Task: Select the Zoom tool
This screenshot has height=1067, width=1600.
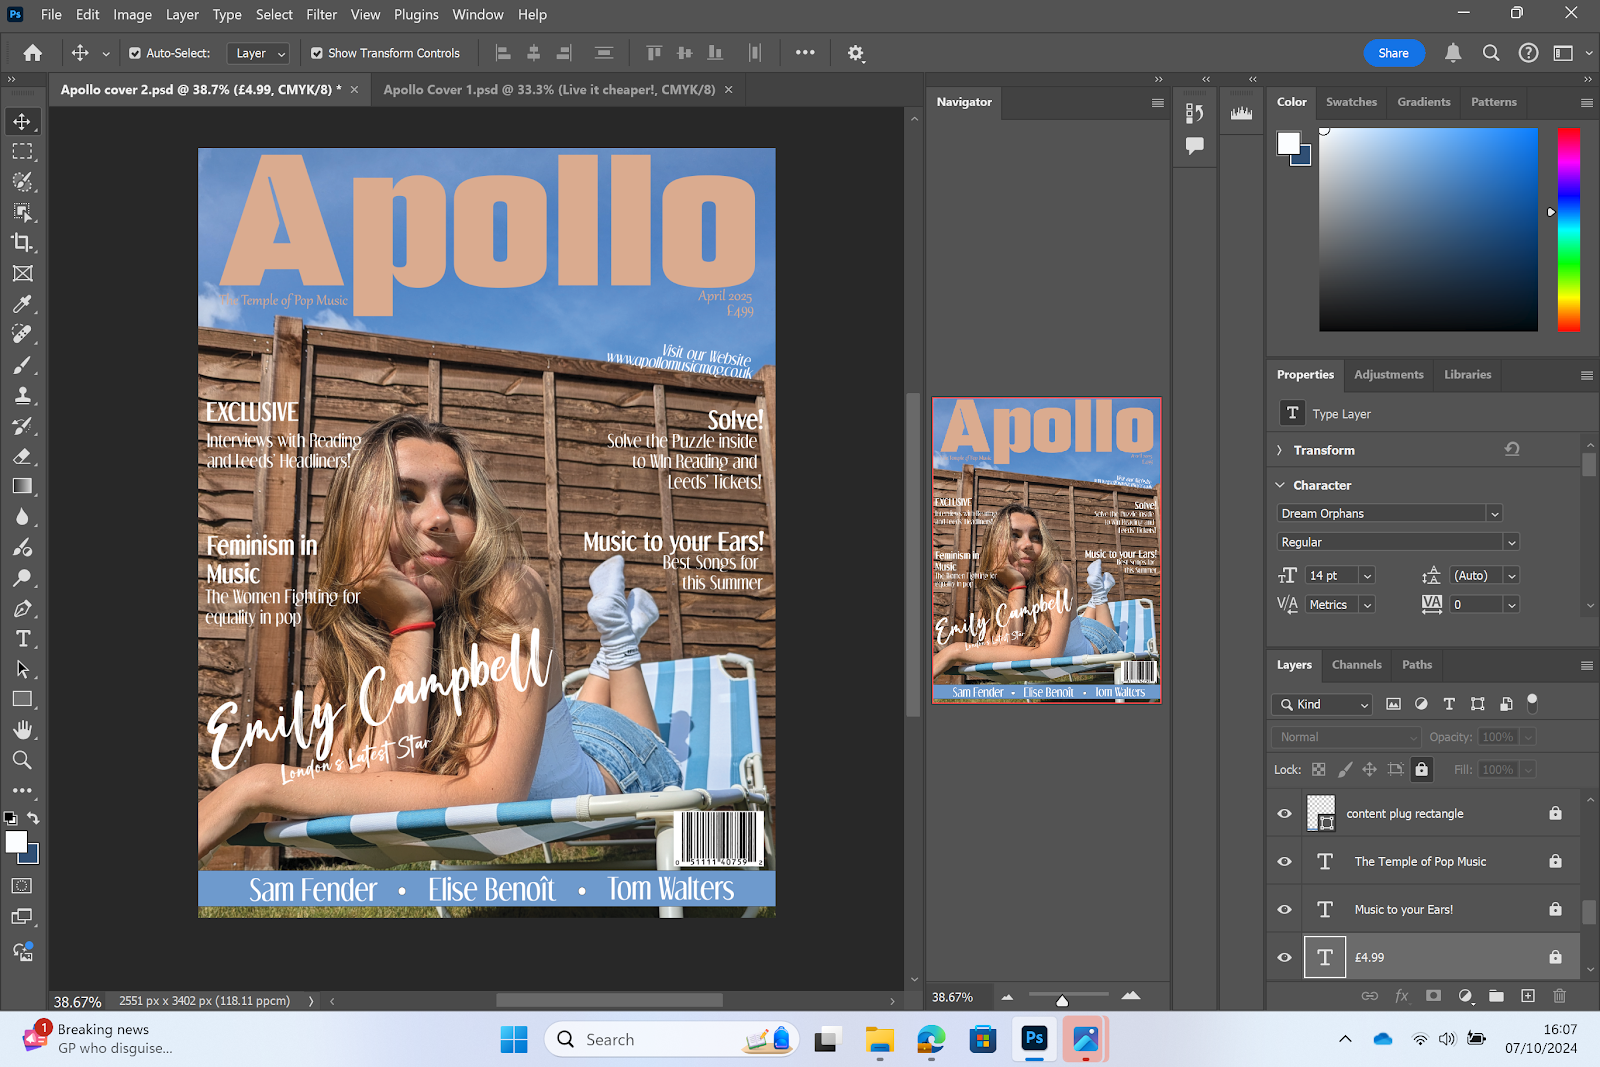Action: point(22,760)
